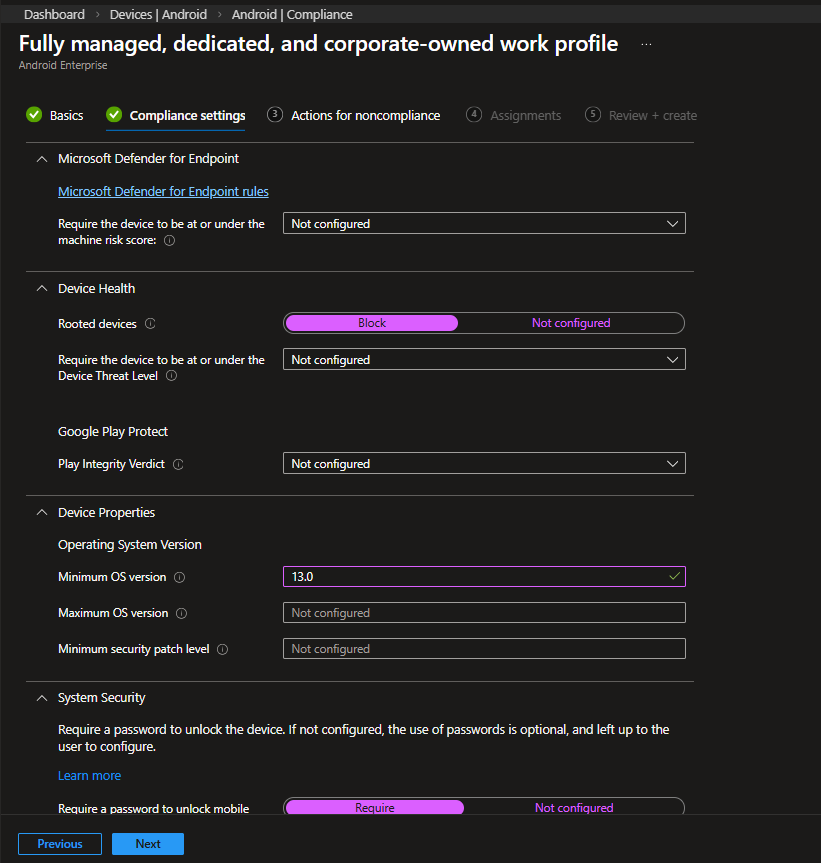Image resolution: width=821 pixels, height=863 pixels.
Task: Collapse the Device Health section
Action: click(42, 289)
